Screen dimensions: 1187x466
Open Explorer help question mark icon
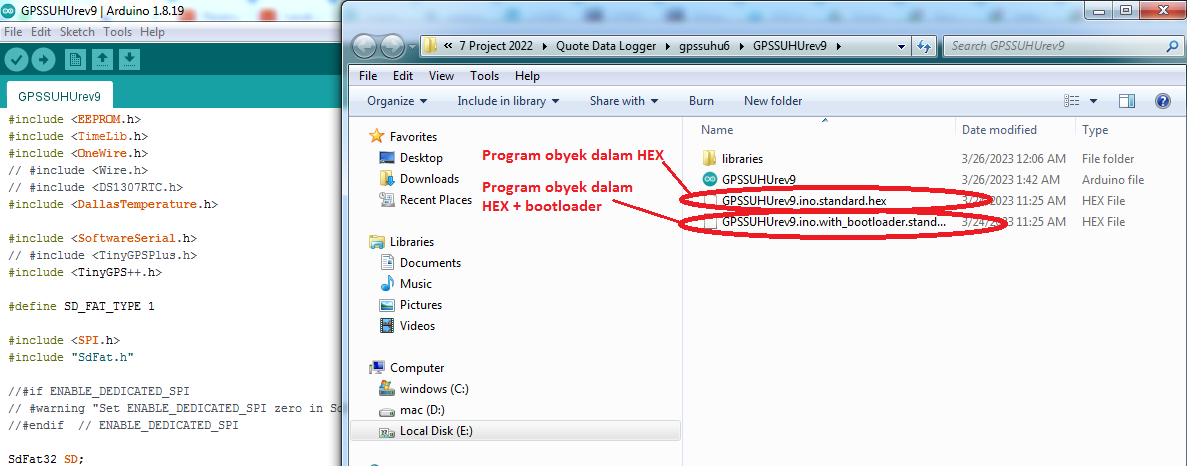pyautogui.click(x=1162, y=101)
